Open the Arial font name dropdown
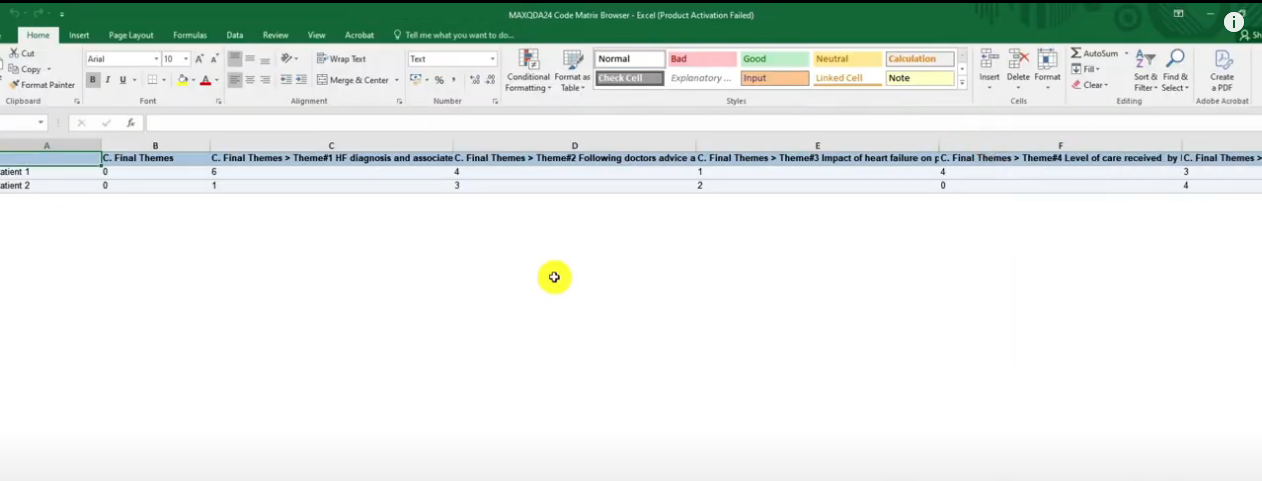 click(154, 59)
